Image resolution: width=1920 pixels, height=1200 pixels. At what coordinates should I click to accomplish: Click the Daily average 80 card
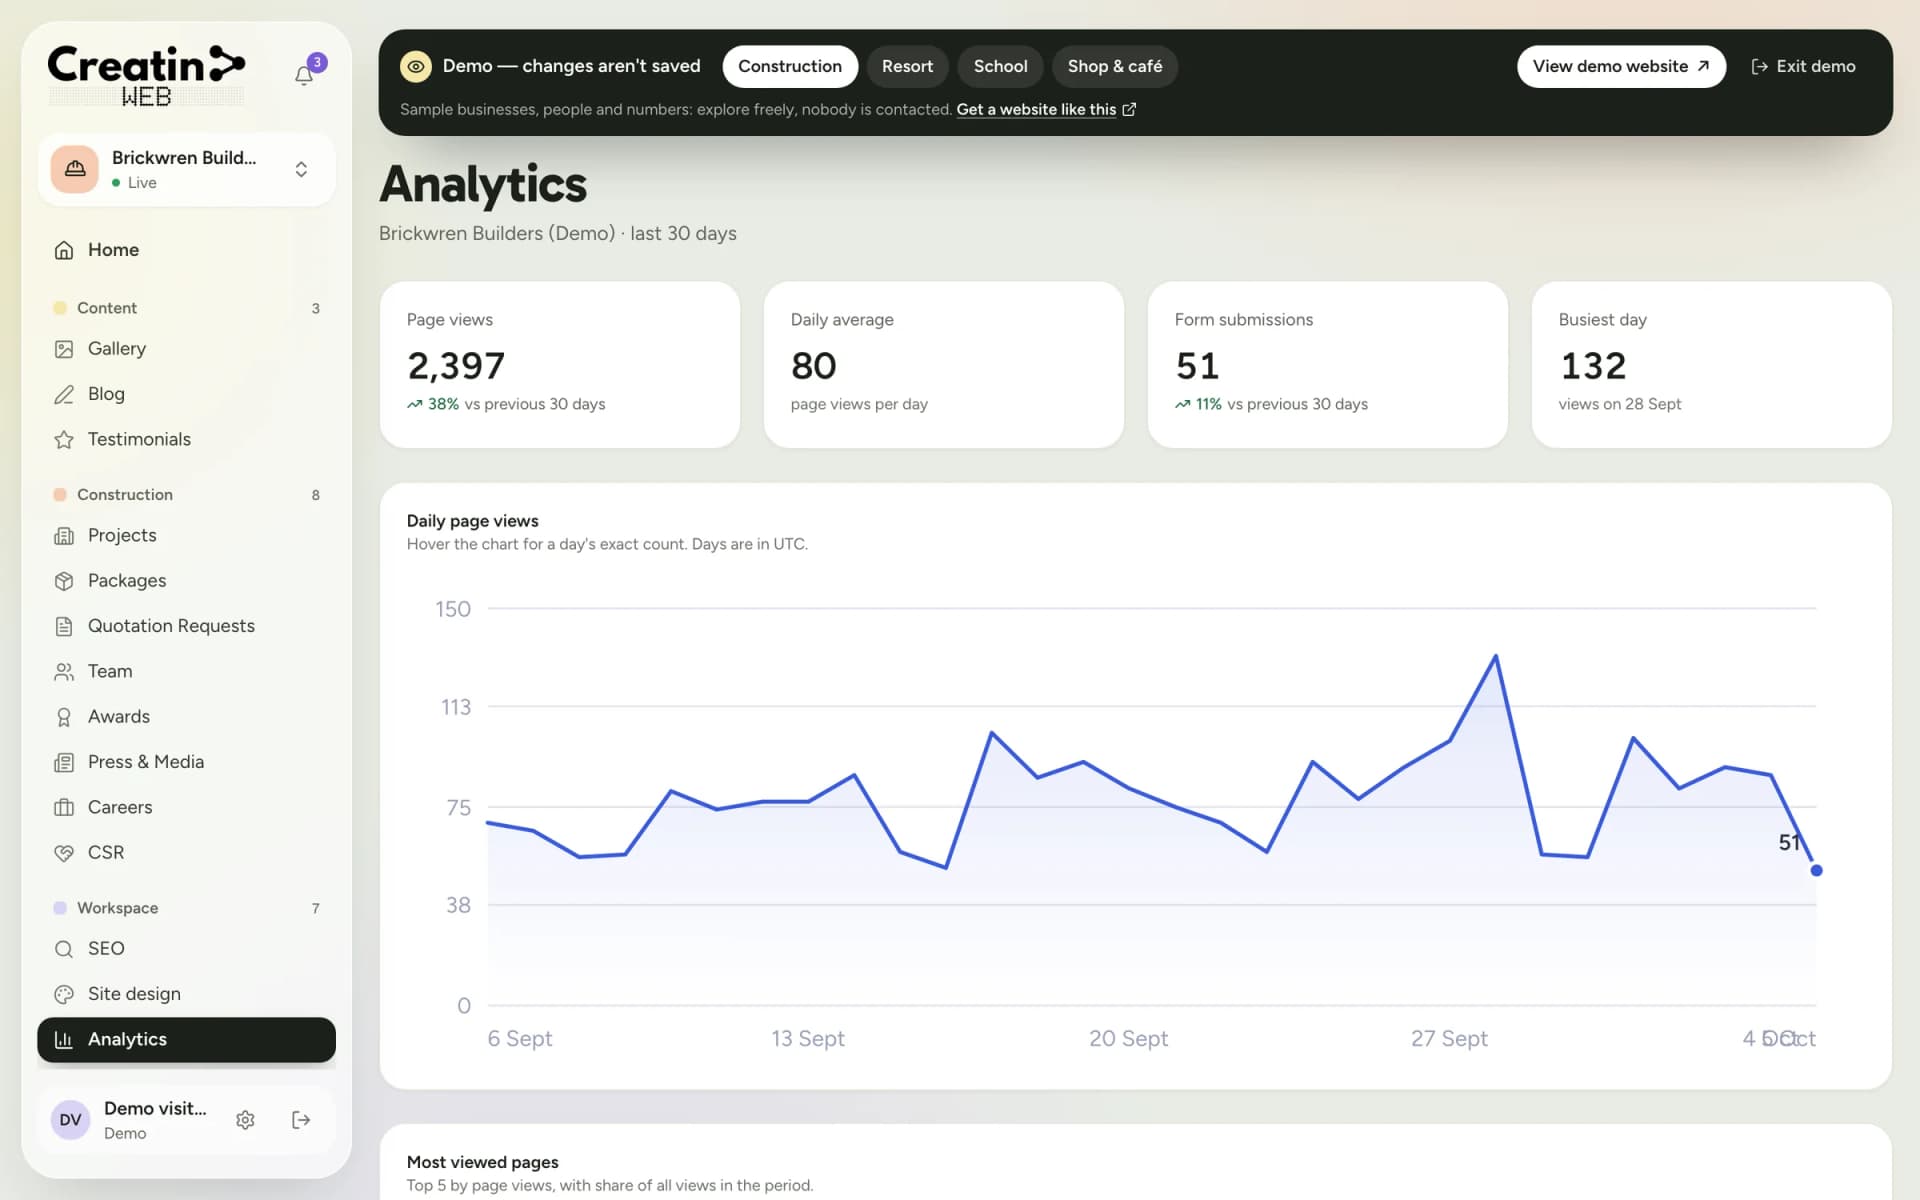click(x=943, y=364)
